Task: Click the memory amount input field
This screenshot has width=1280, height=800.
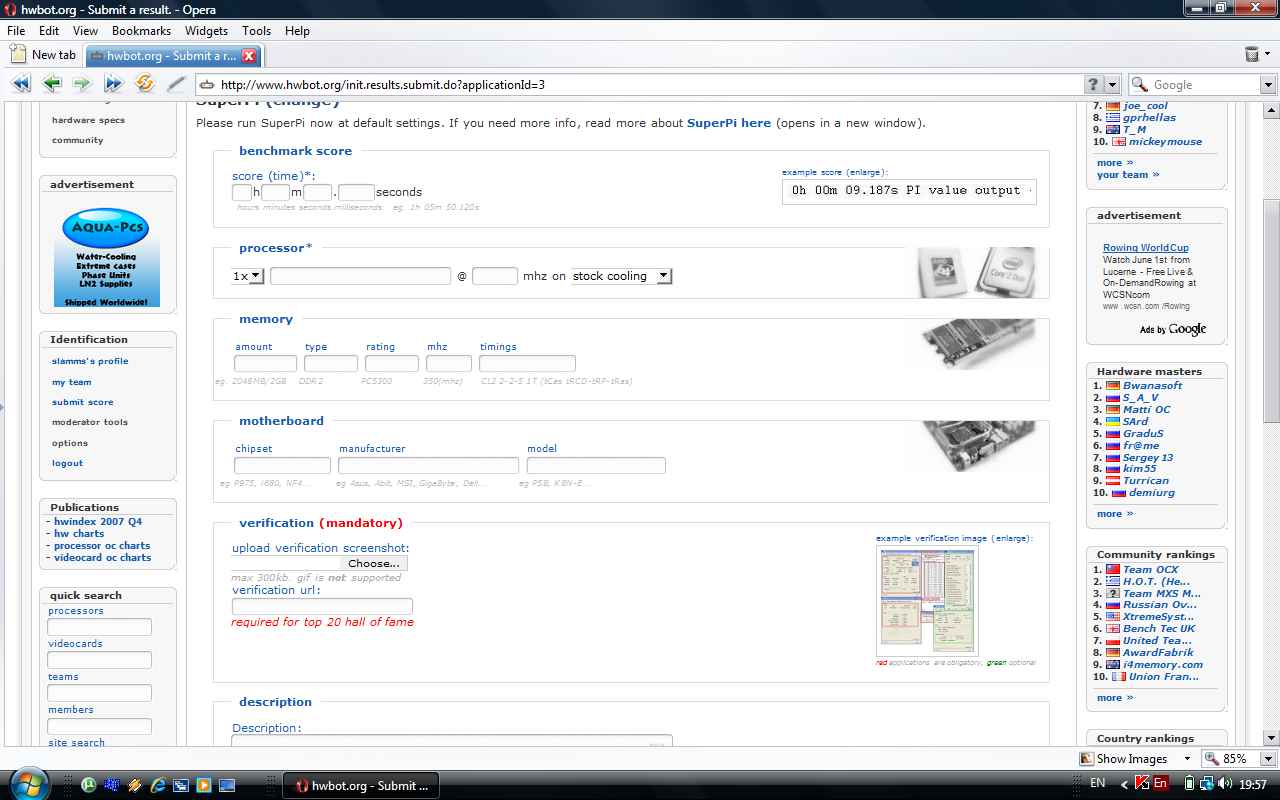Action: [265, 364]
